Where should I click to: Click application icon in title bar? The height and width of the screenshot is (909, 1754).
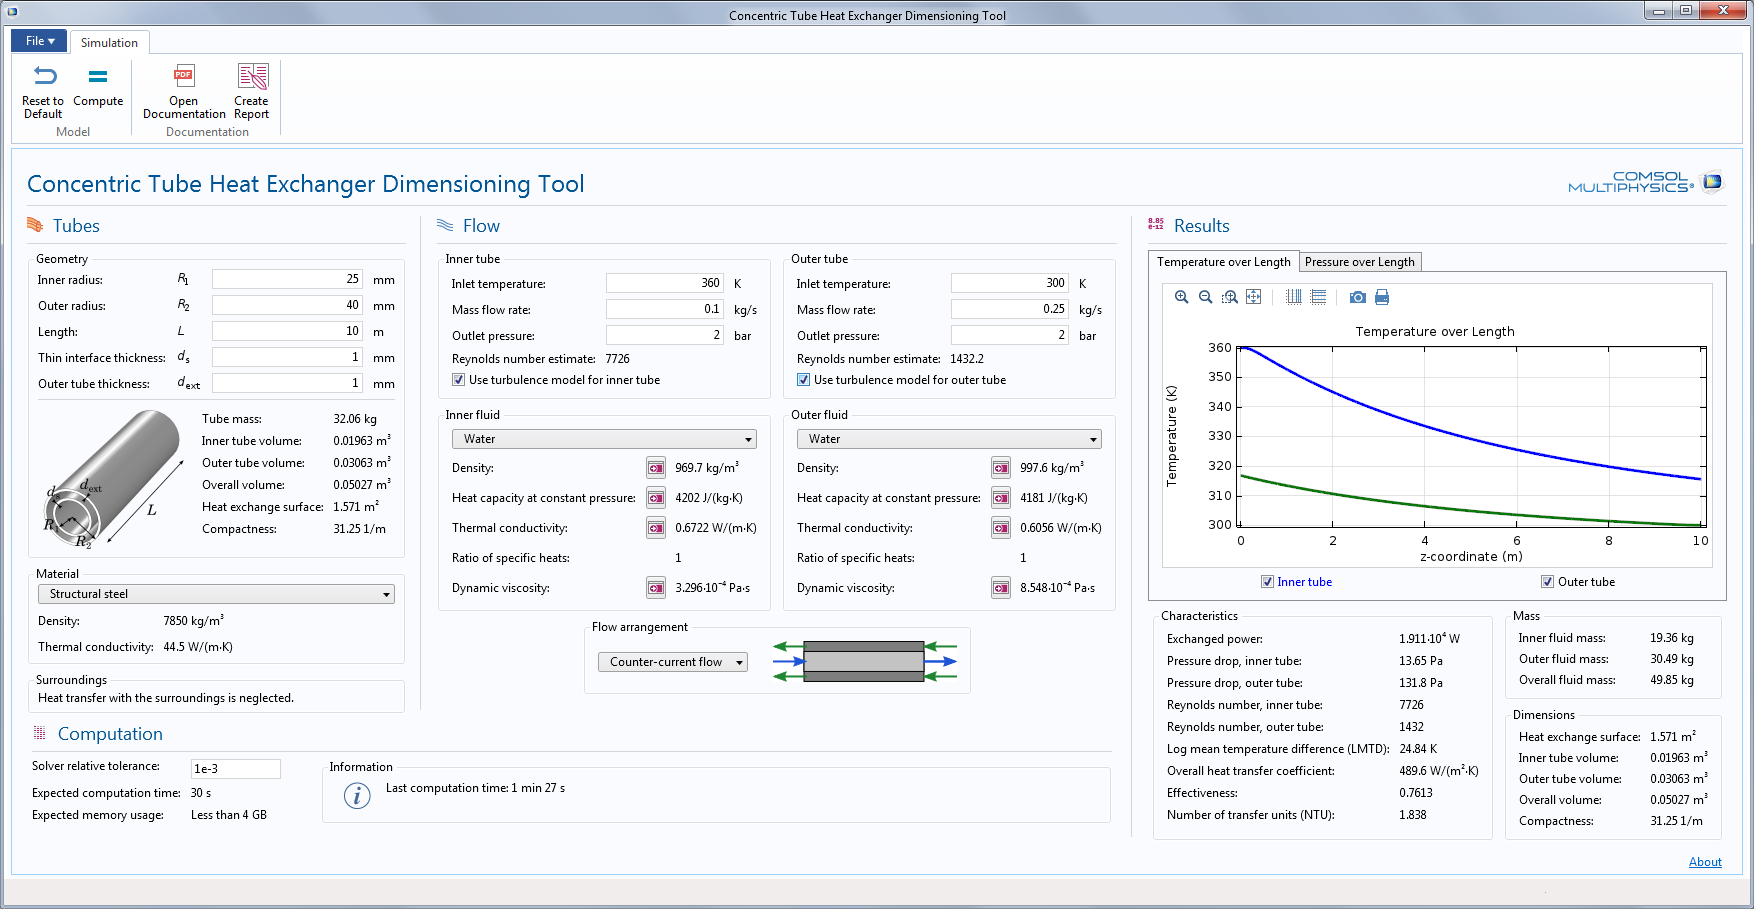pos(12,12)
